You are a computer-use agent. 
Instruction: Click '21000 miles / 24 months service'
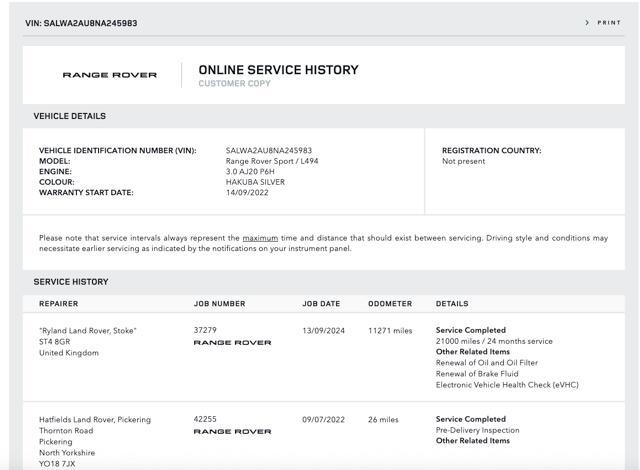(x=494, y=341)
